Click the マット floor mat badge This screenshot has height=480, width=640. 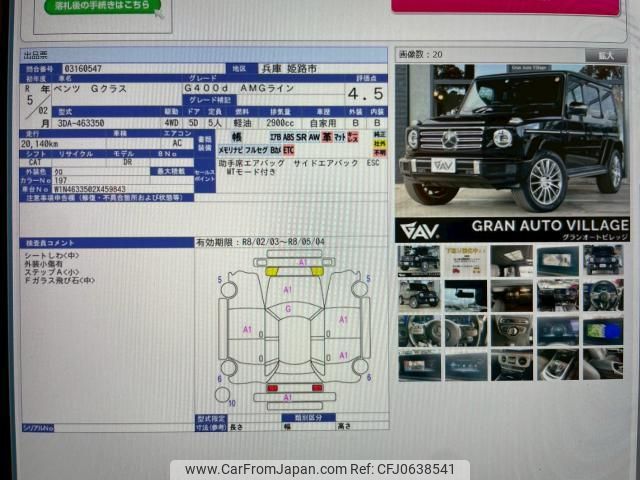340,135
